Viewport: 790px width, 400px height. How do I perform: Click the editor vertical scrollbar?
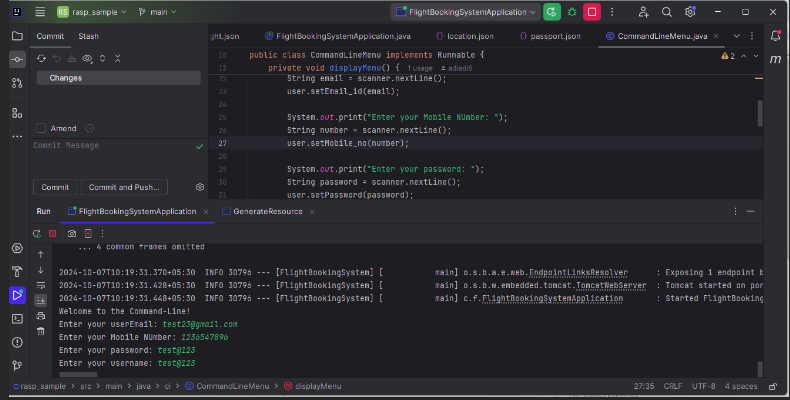[x=760, y=113]
